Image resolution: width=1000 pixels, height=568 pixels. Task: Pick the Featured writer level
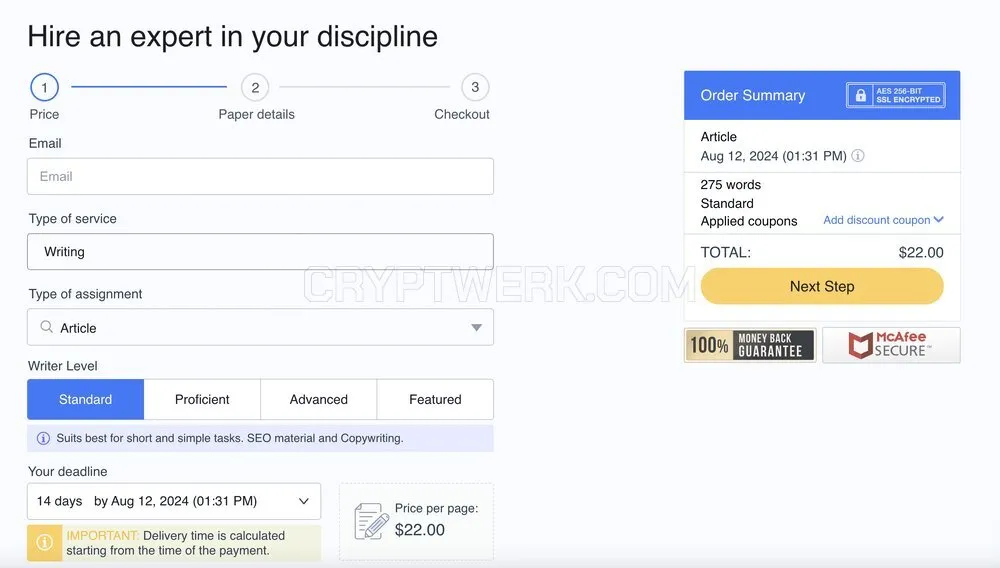435,399
